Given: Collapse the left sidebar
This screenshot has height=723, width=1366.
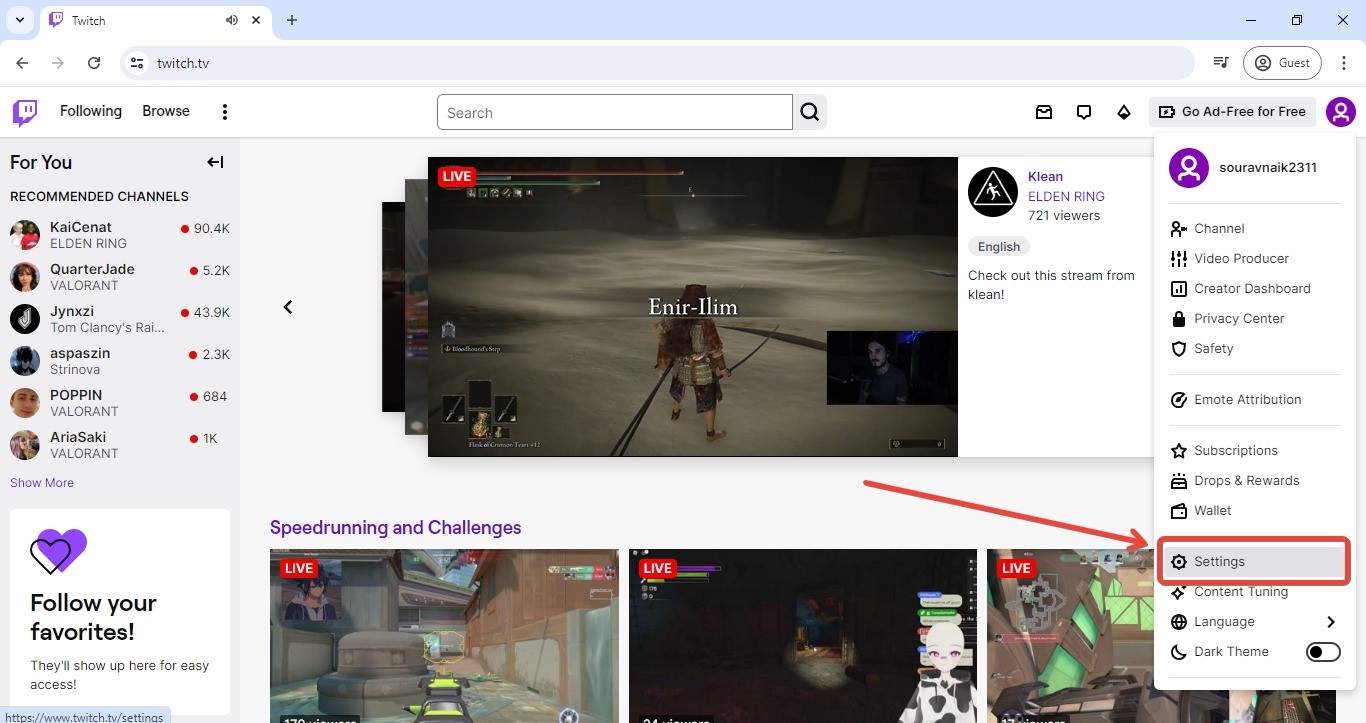Looking at the screenshot, I should pyautogui.click(x=215, y=162).
